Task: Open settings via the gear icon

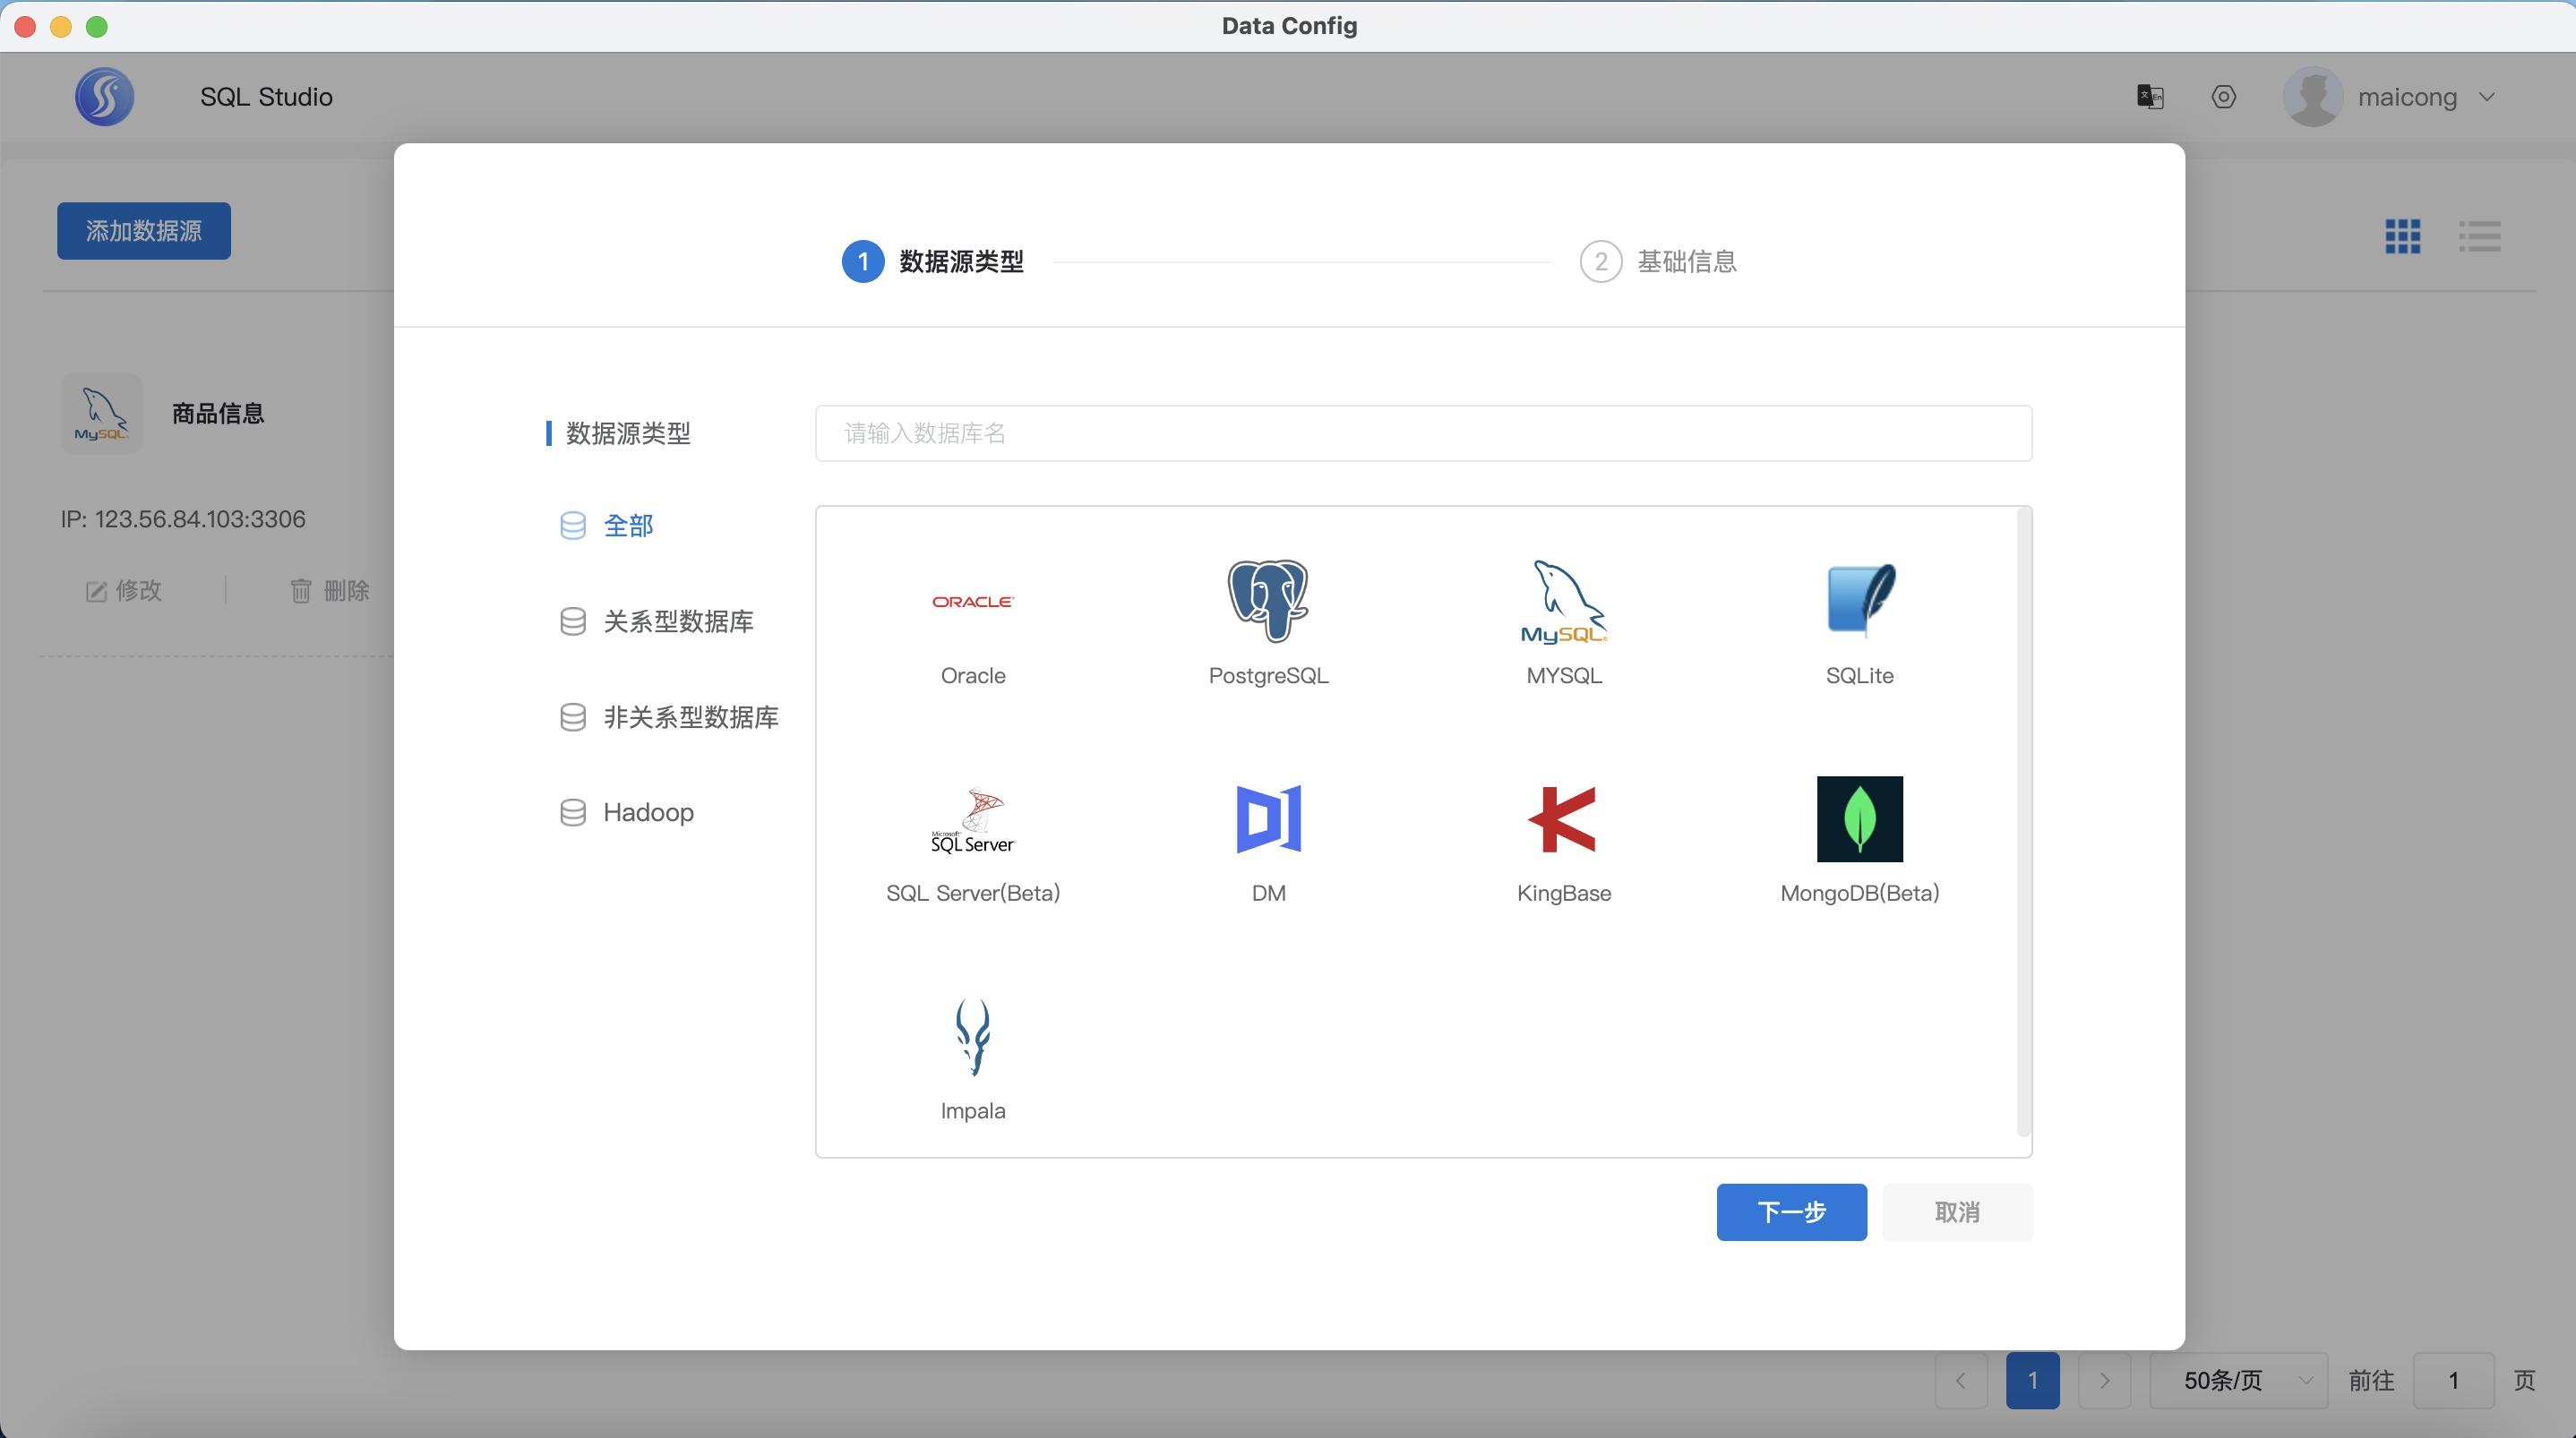Action: (x=2223, y=96)
